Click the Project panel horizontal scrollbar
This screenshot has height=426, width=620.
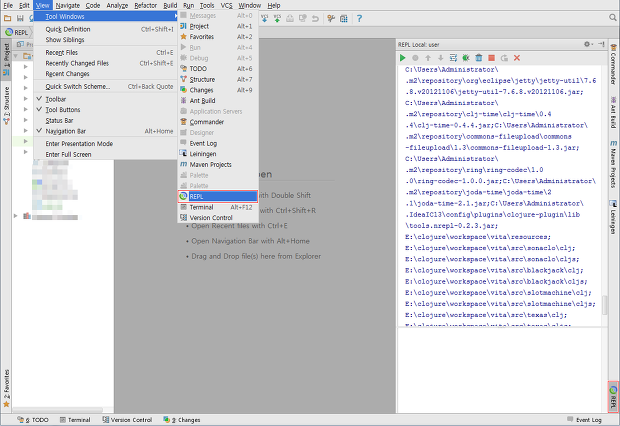(58, 410)
